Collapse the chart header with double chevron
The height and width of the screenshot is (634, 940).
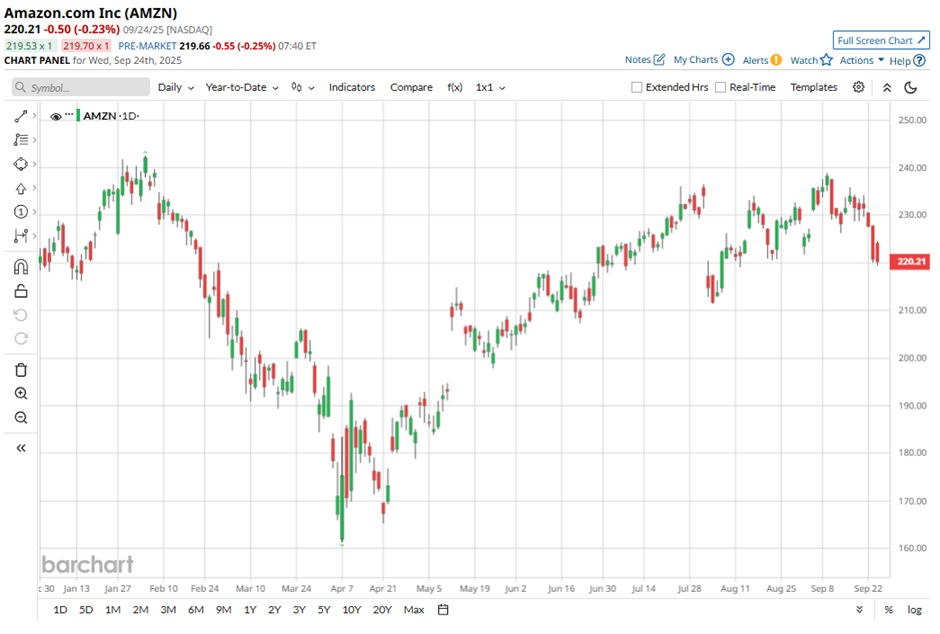[887, 88]
